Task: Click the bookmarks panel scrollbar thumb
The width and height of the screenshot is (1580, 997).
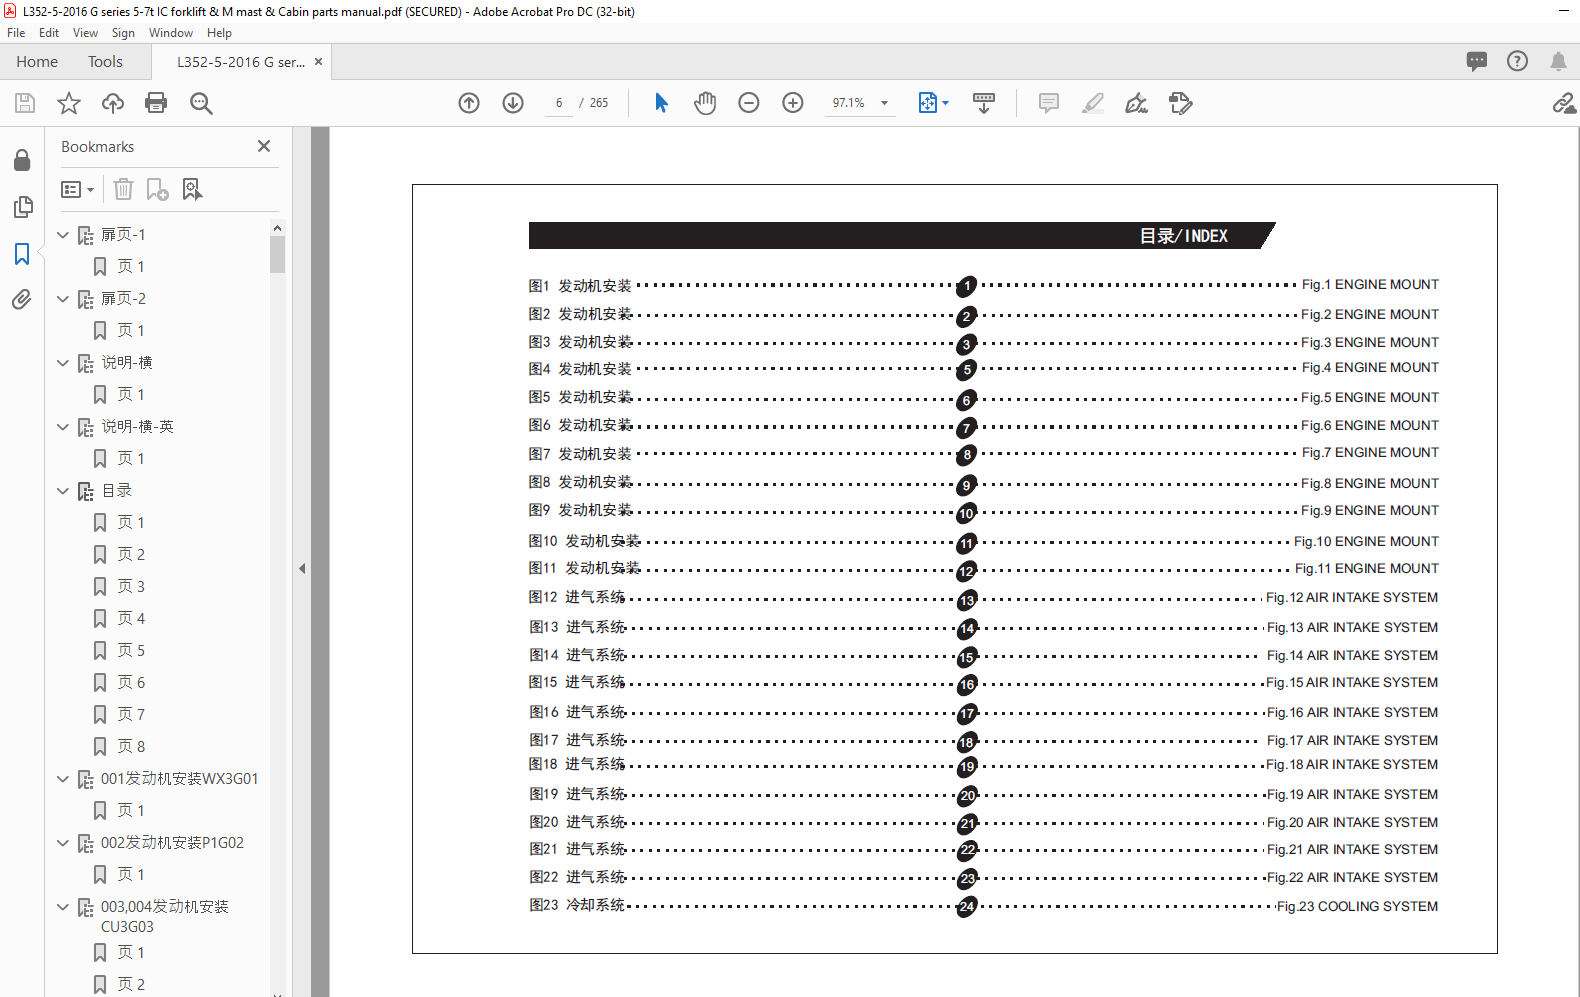Action: tap(277, 254)
